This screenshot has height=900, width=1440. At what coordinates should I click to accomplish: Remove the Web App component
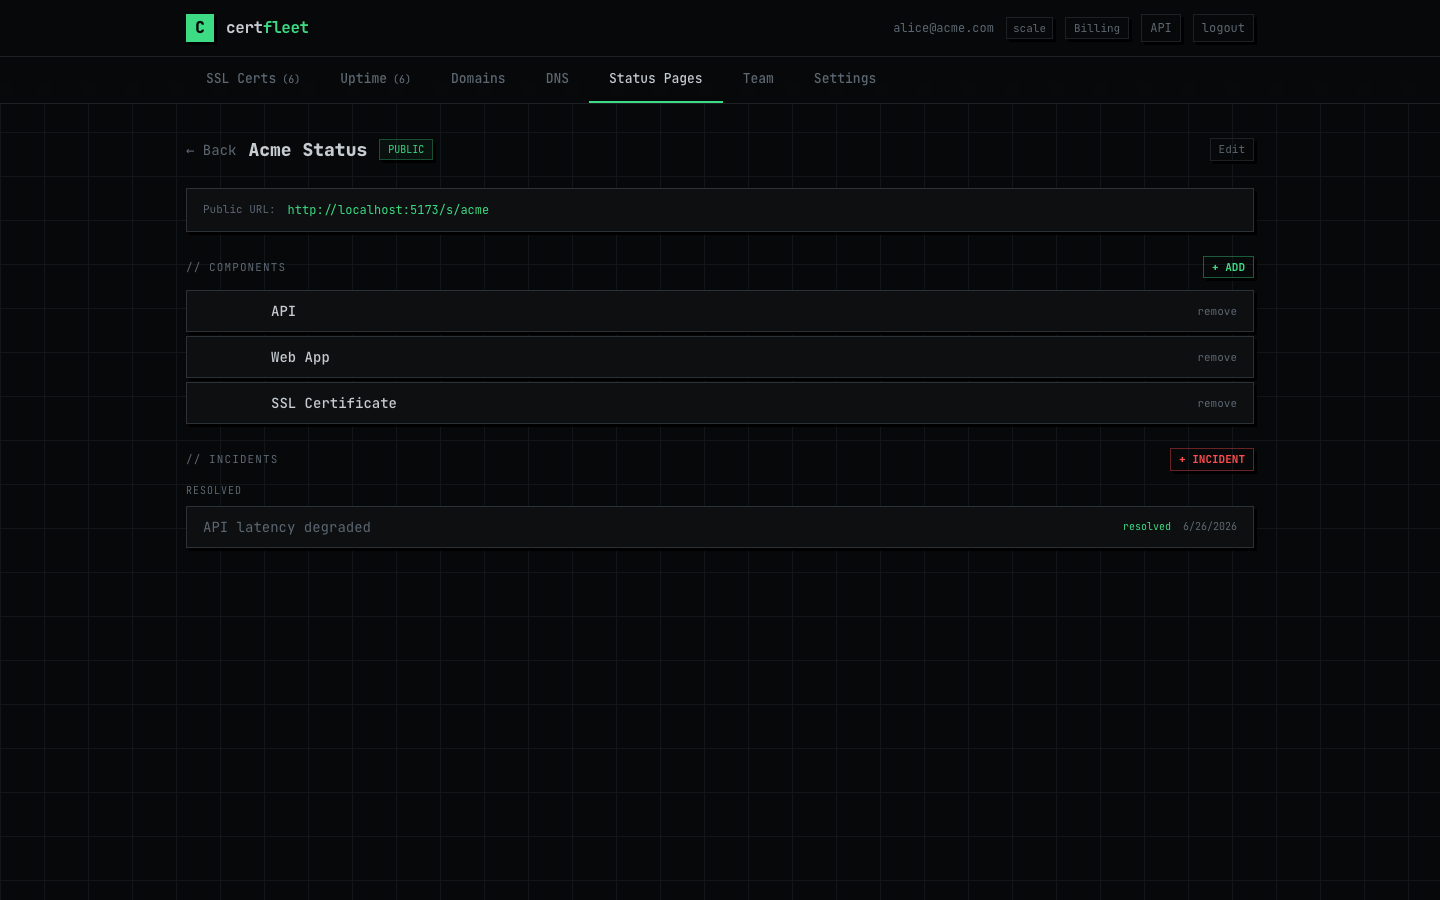tap(1217, 358)
